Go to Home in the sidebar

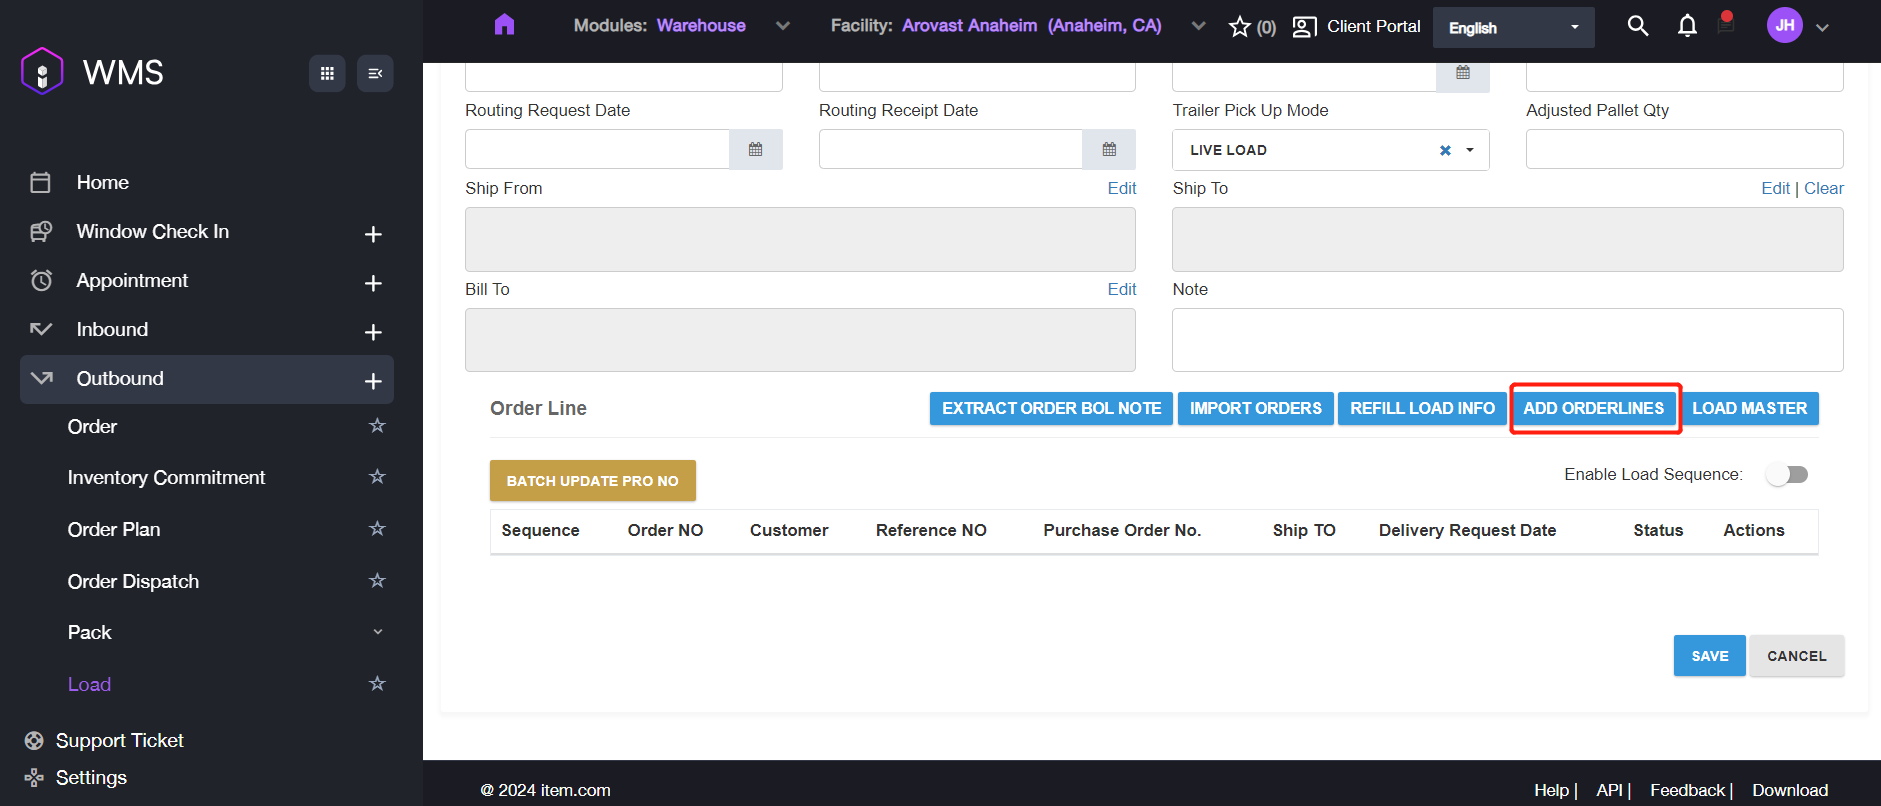point(102,182)
